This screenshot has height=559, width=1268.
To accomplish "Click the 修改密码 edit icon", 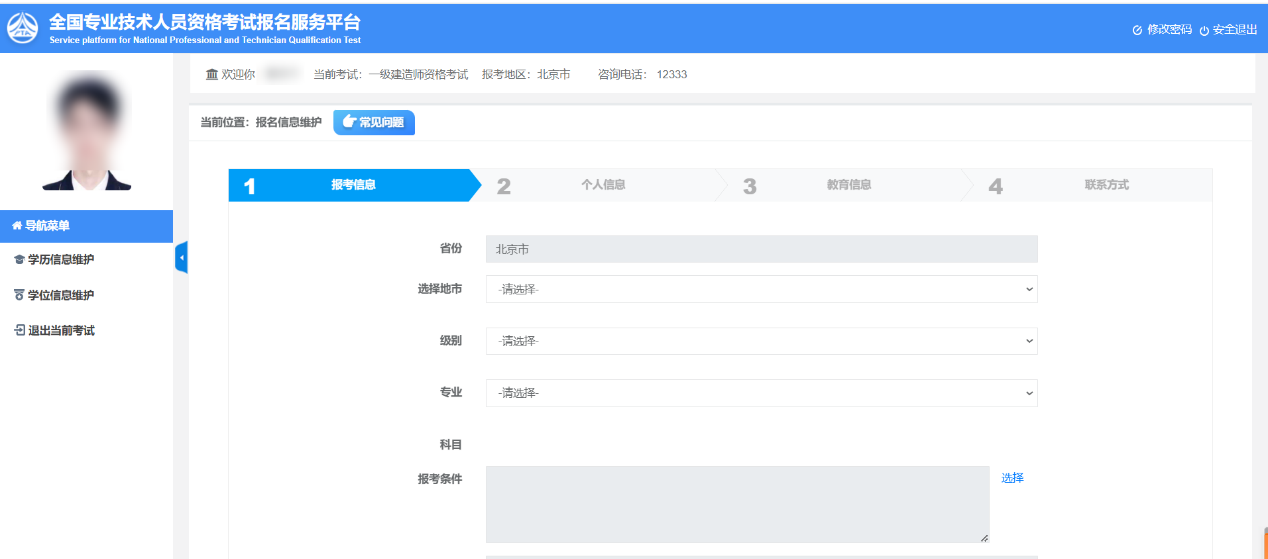I will pos(1137,30).
